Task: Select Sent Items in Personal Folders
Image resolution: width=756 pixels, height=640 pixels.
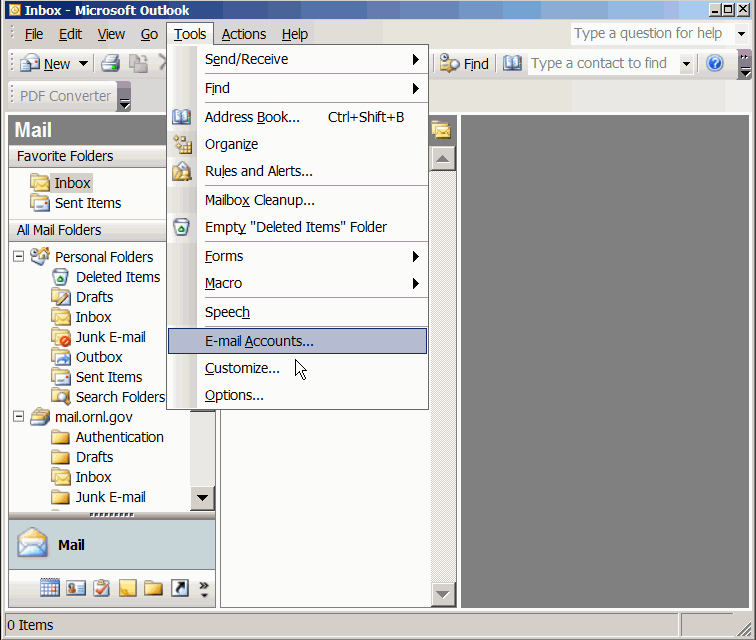Action: [109, 377]
